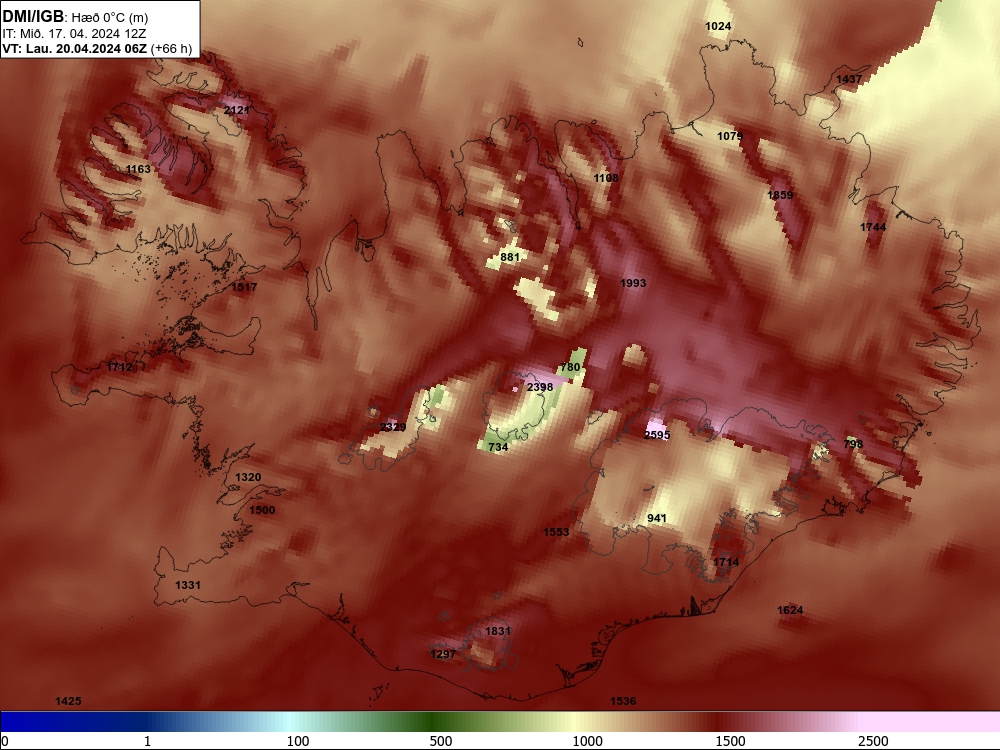
Task: Click the legend tick label 500
Action: 441,741
